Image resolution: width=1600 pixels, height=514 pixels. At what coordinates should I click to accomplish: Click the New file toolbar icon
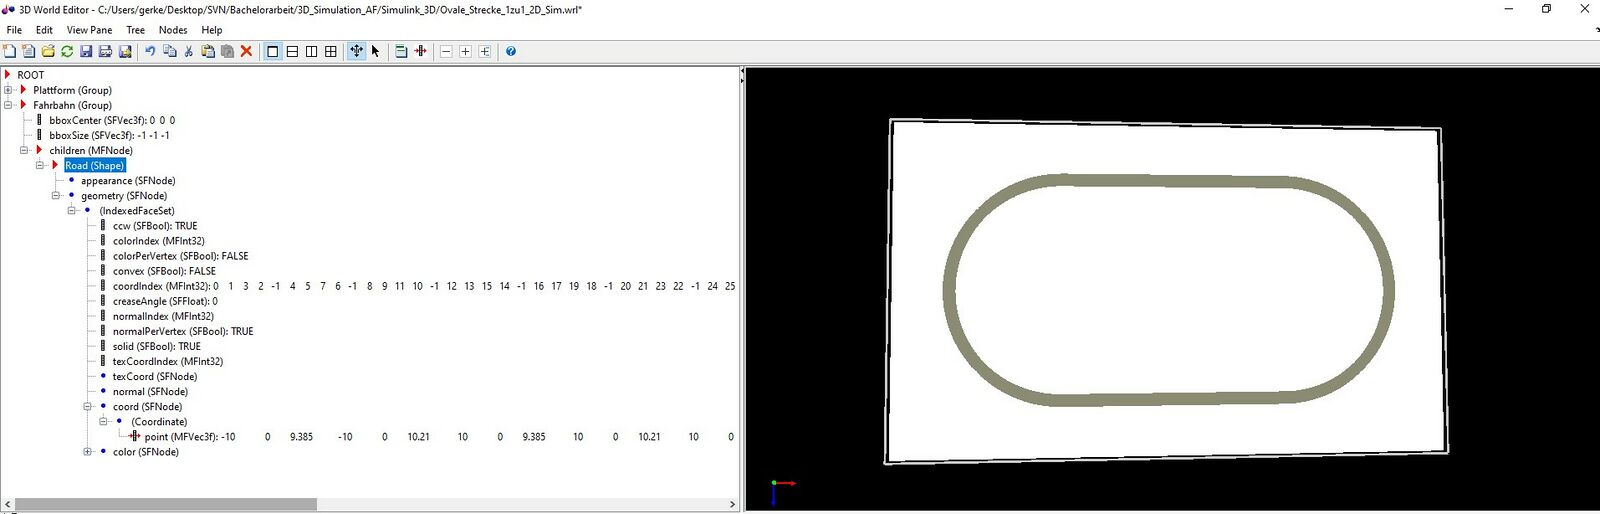coord(10,51)
